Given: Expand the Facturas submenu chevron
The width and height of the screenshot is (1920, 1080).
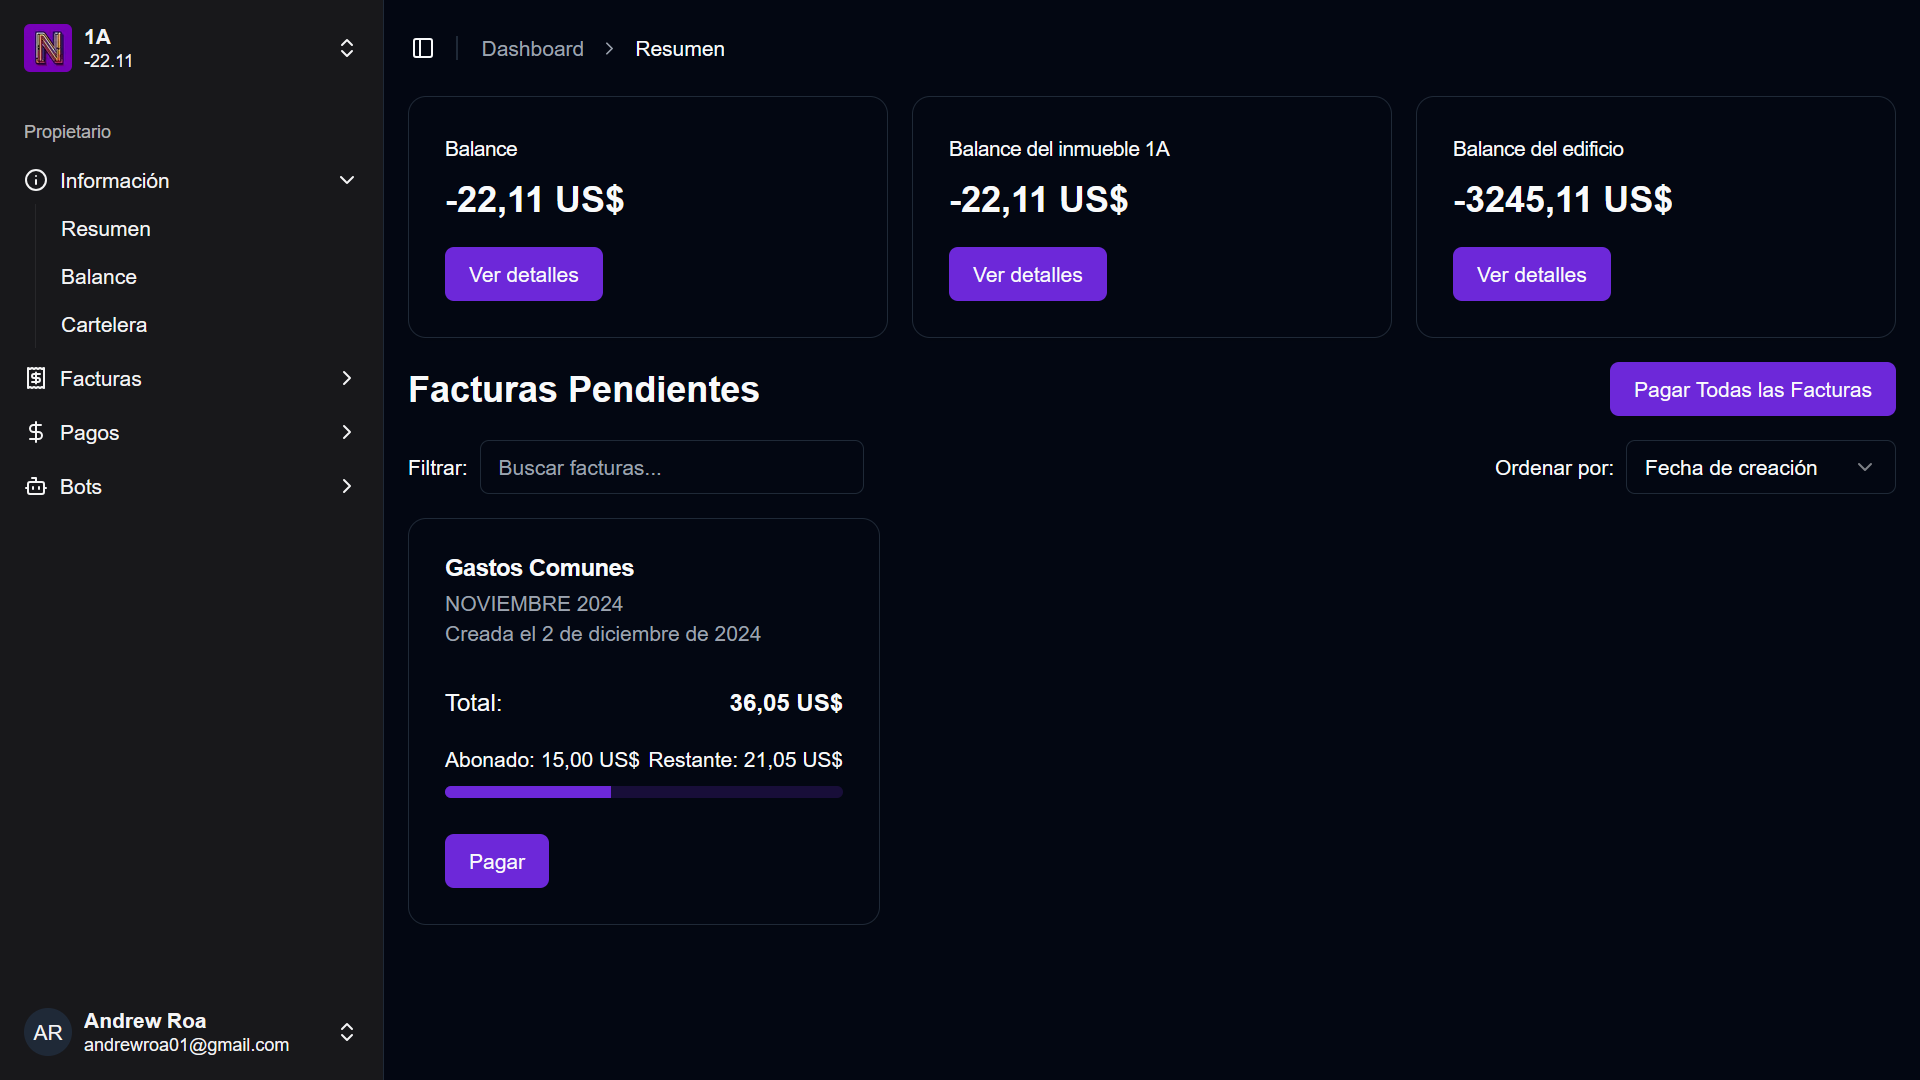Looking at the screenshot, I should coord(347,378).
